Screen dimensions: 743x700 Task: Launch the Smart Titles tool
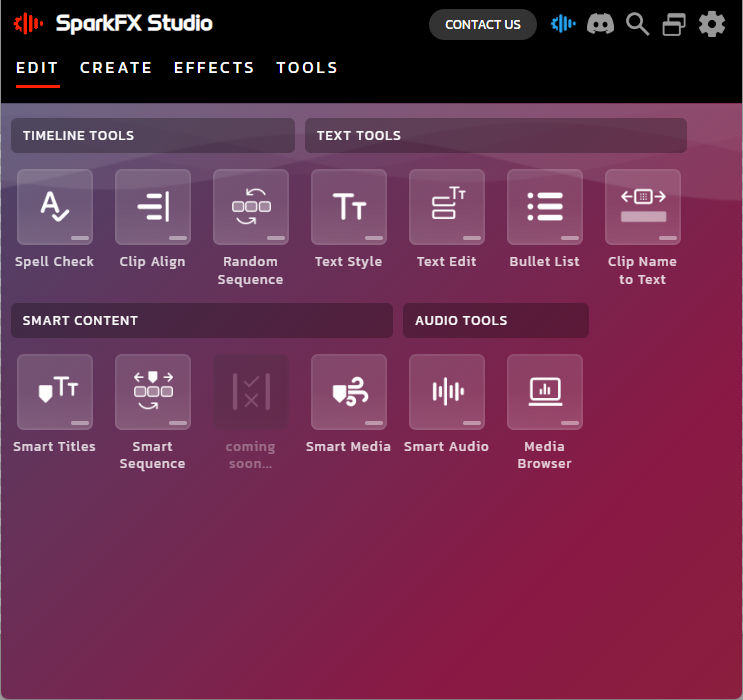pyautogui.click(x=54, y=392)
